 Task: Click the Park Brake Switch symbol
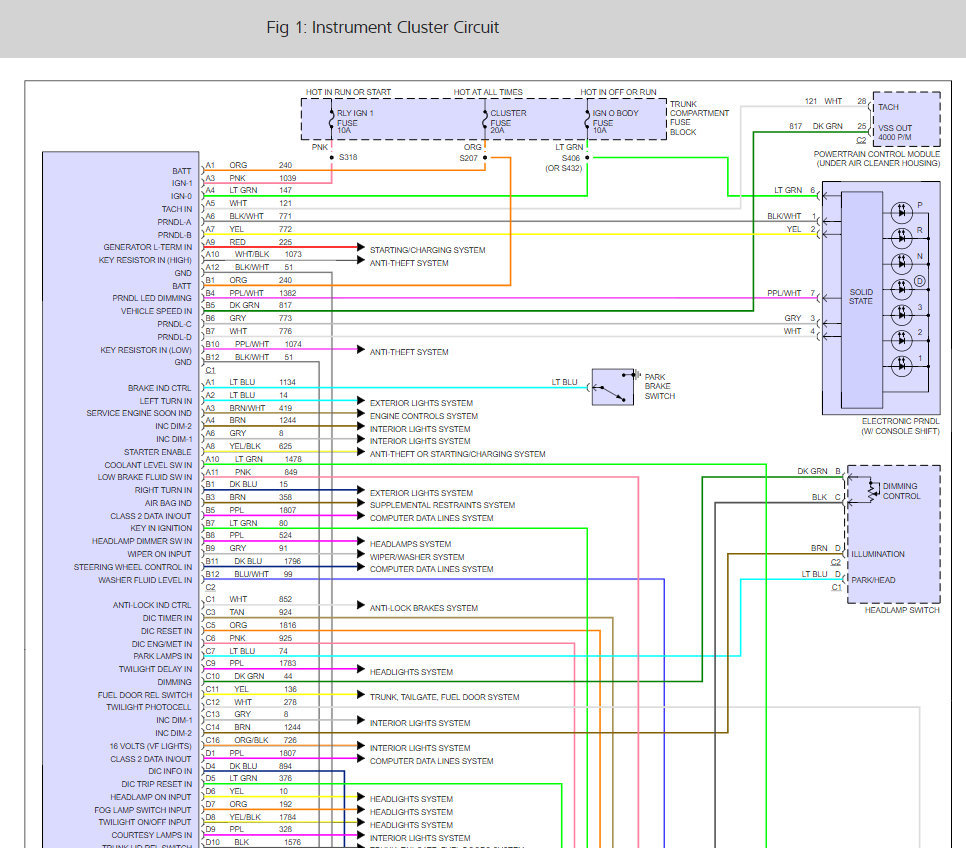[x=612, y=387]
